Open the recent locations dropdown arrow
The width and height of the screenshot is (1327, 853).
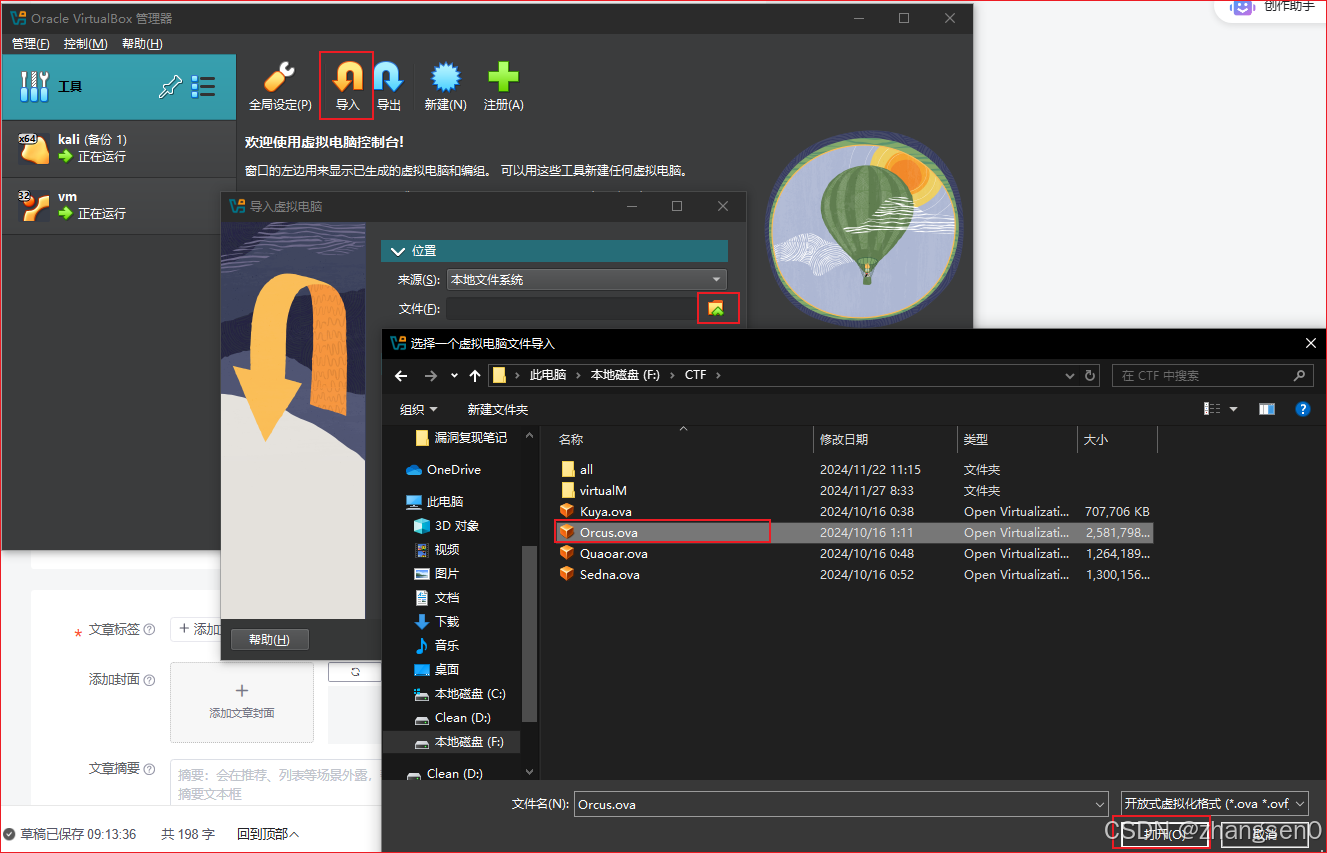(x=454, y=376)
